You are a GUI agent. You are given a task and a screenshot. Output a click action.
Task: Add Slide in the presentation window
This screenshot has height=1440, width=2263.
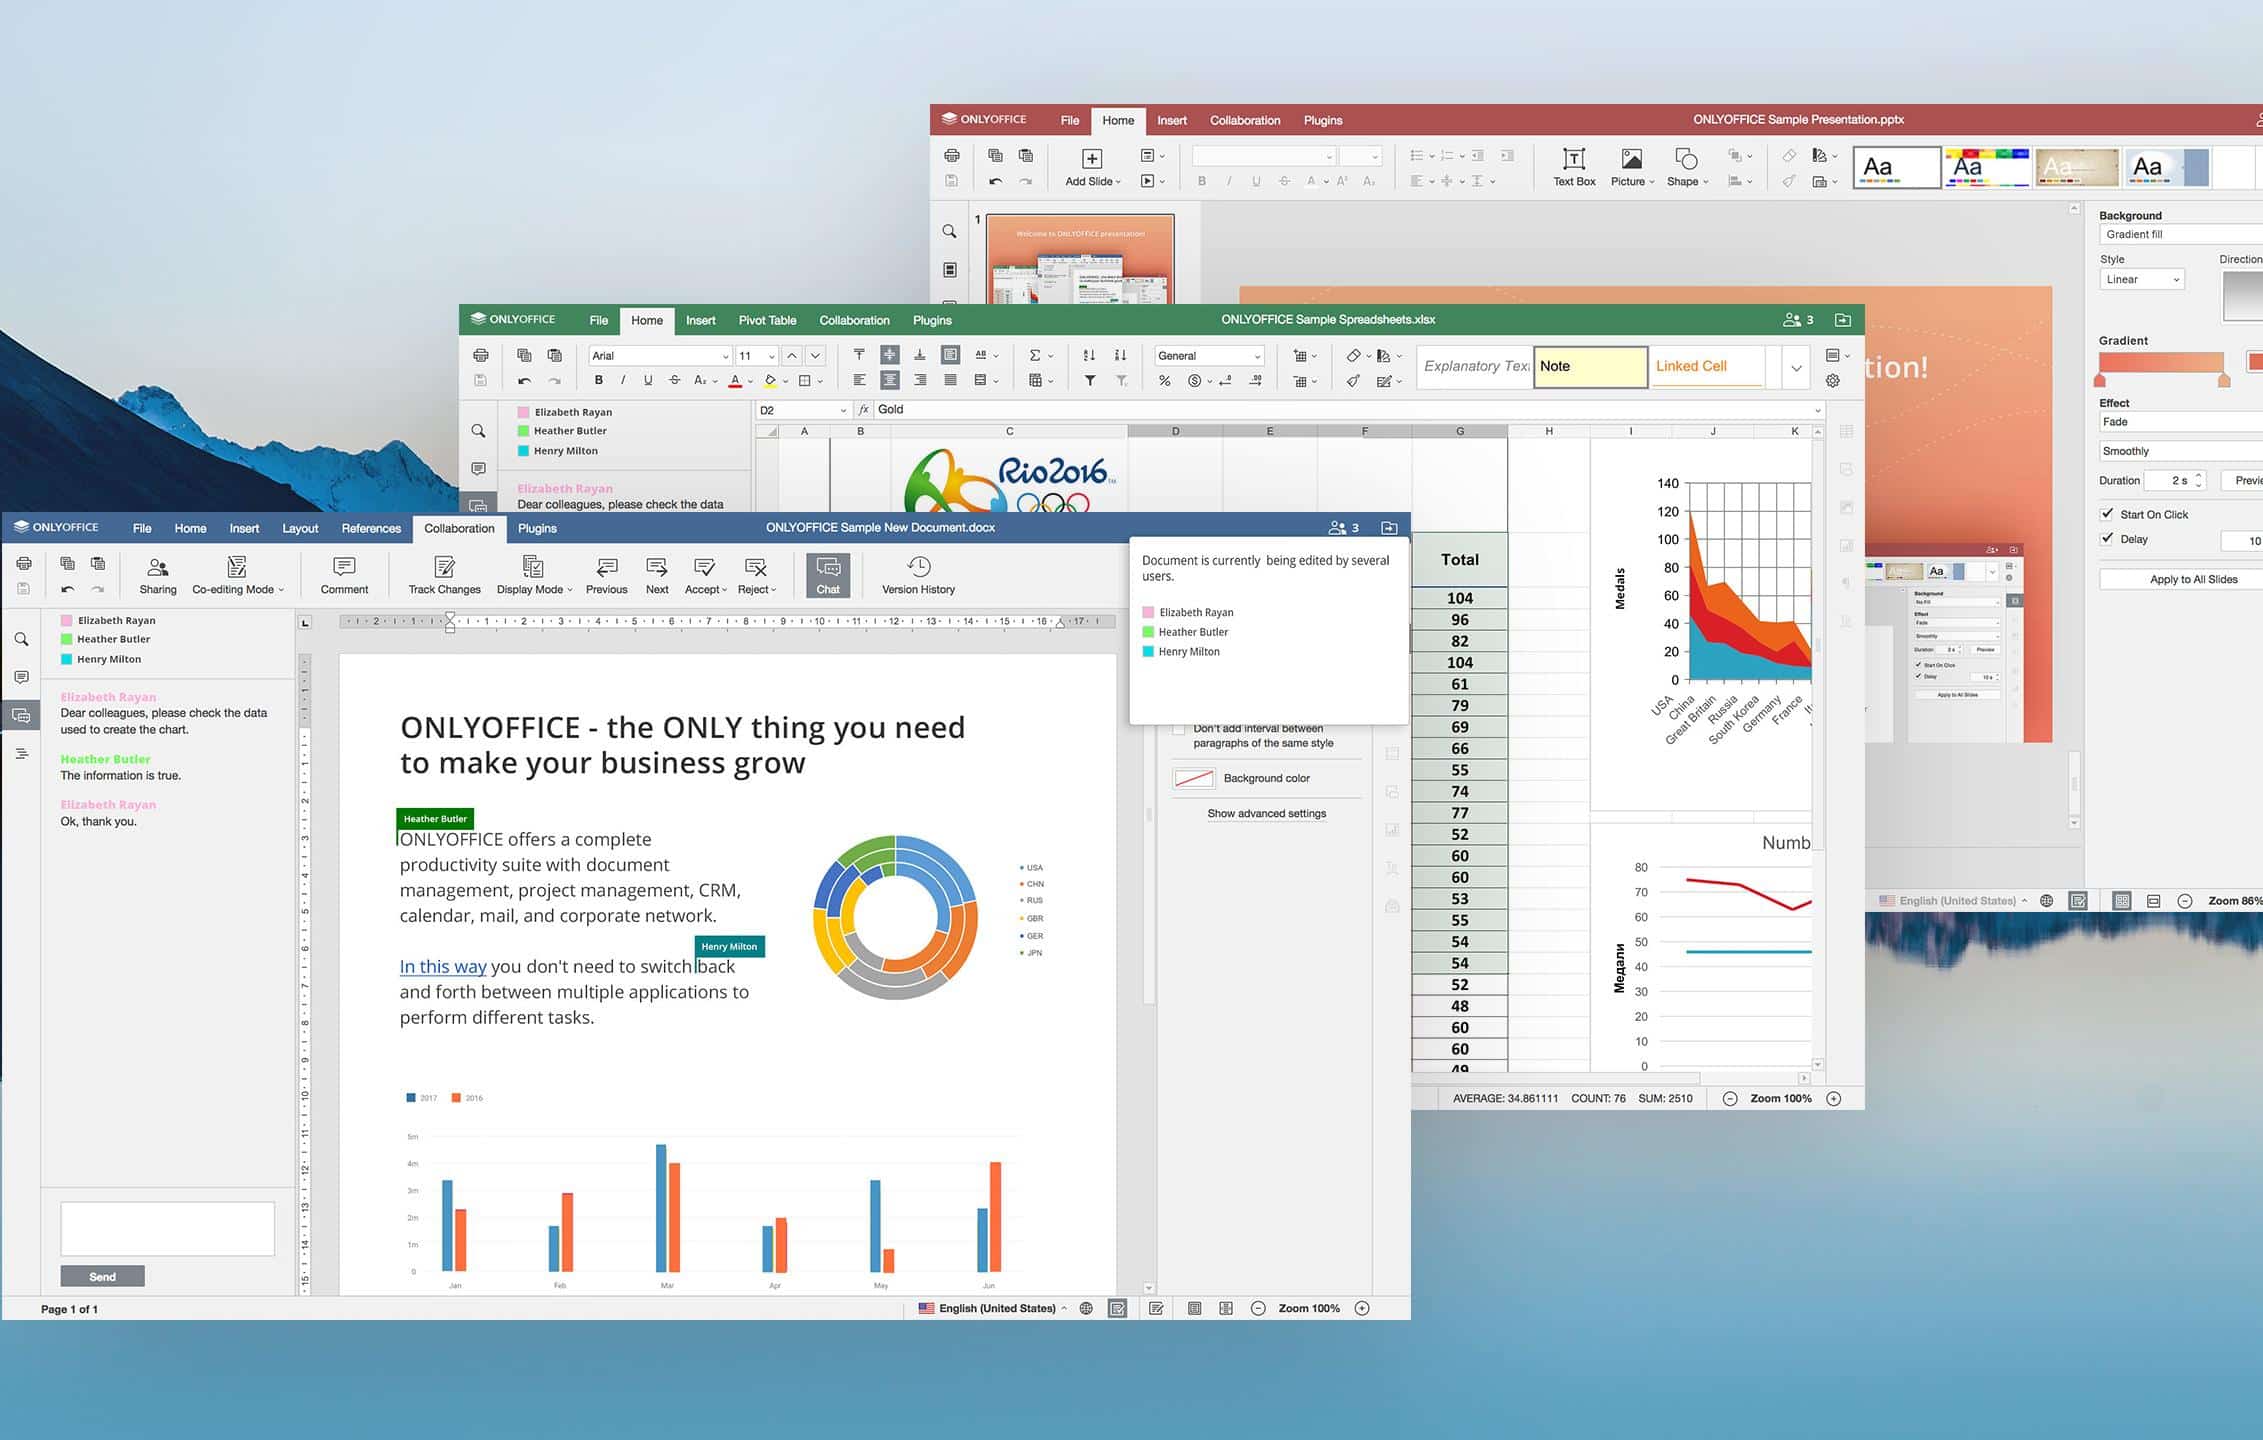(x=1092, y=167)
